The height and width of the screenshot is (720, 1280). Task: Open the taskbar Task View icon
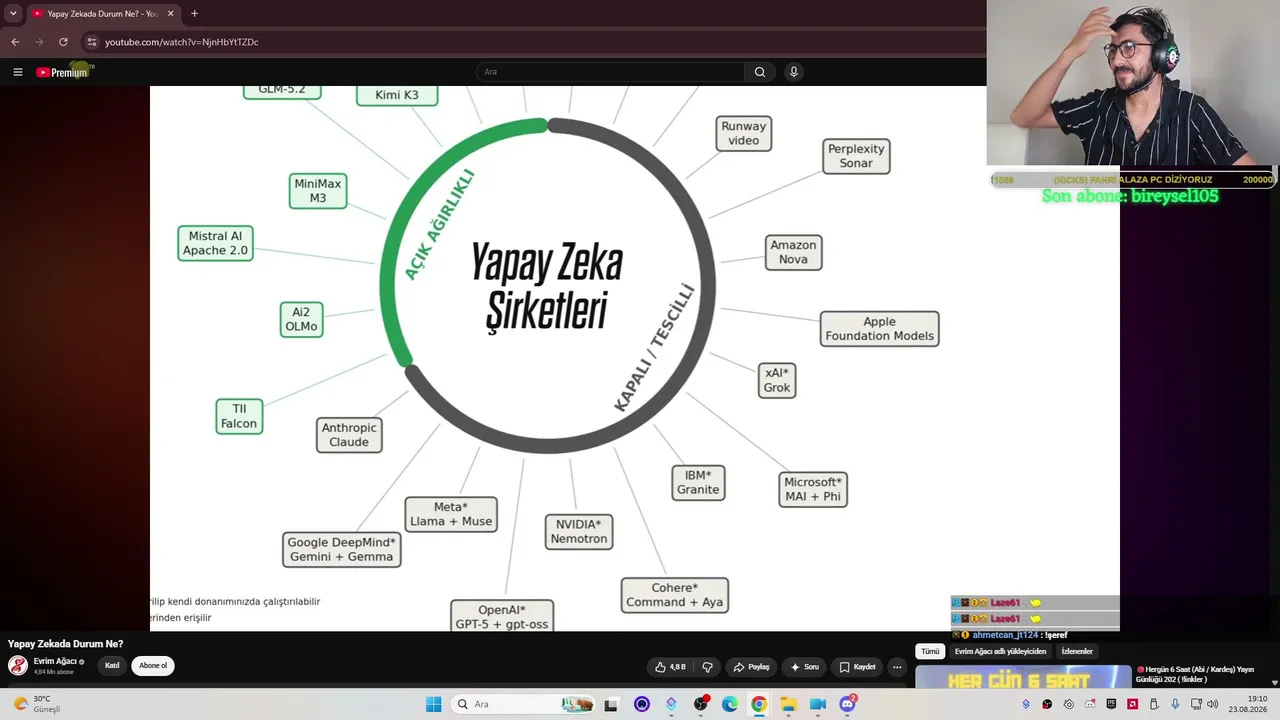(x=611, y=704)
